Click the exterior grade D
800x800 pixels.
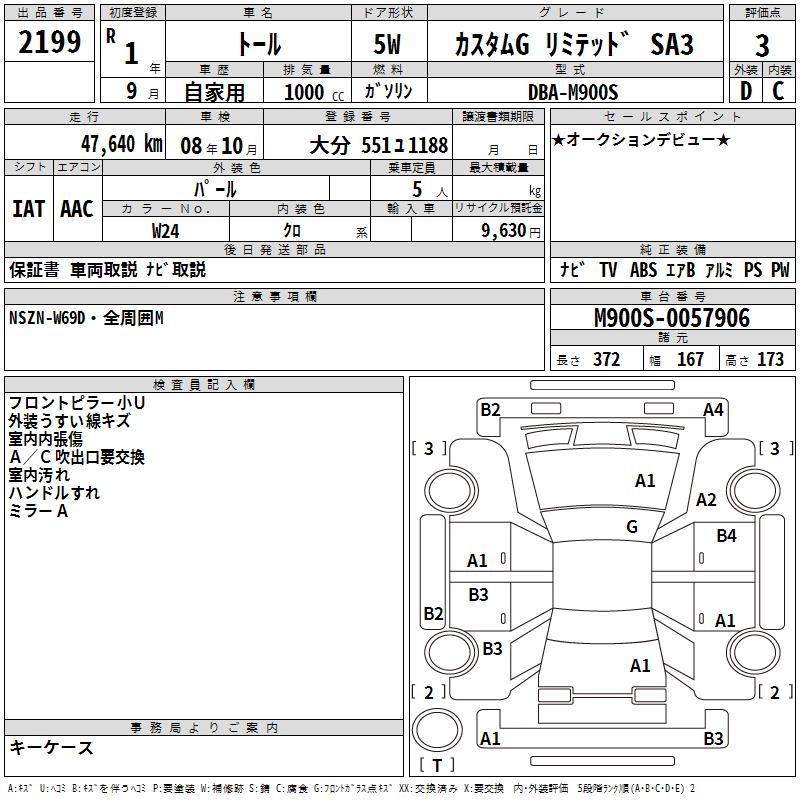[746, 91]
